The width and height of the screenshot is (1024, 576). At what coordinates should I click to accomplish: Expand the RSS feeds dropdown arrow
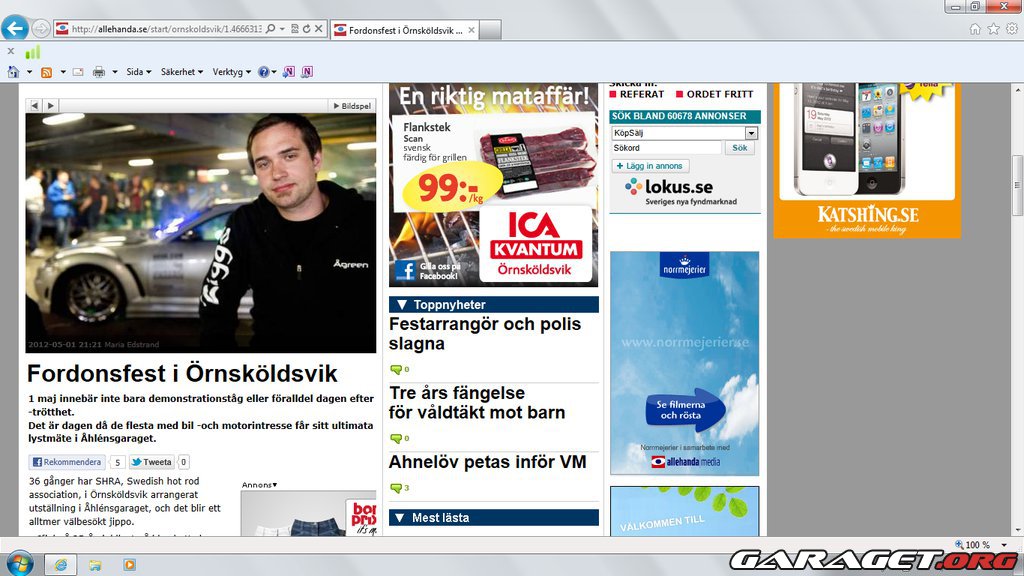63,72
